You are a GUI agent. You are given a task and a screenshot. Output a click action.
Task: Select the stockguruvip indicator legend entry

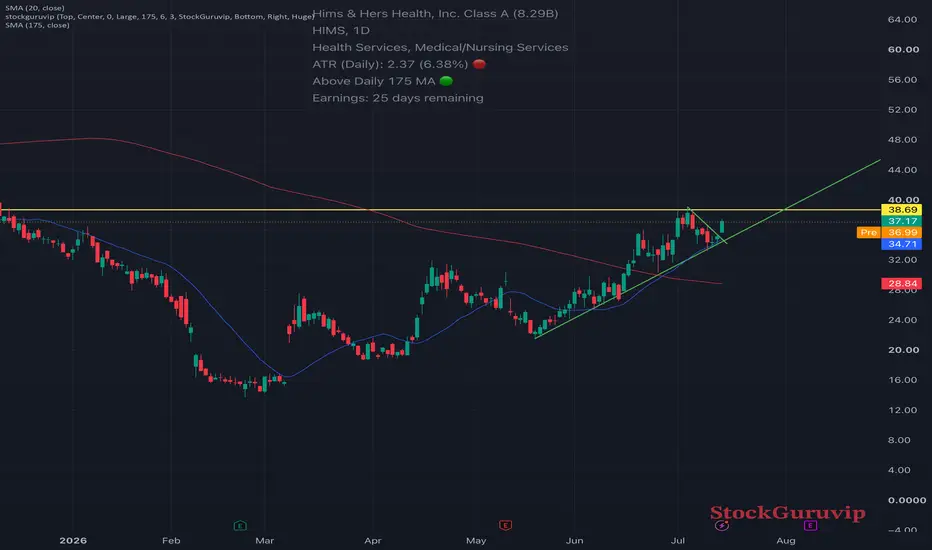(159, 17)
